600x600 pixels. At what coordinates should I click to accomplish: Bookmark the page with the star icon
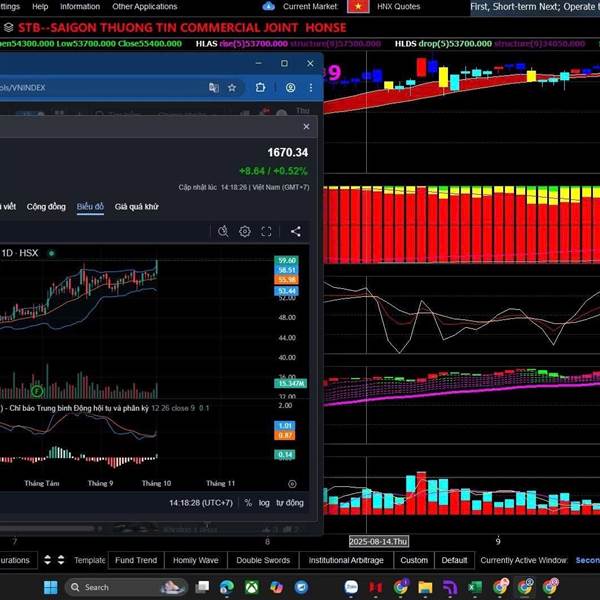coord(232,88)
